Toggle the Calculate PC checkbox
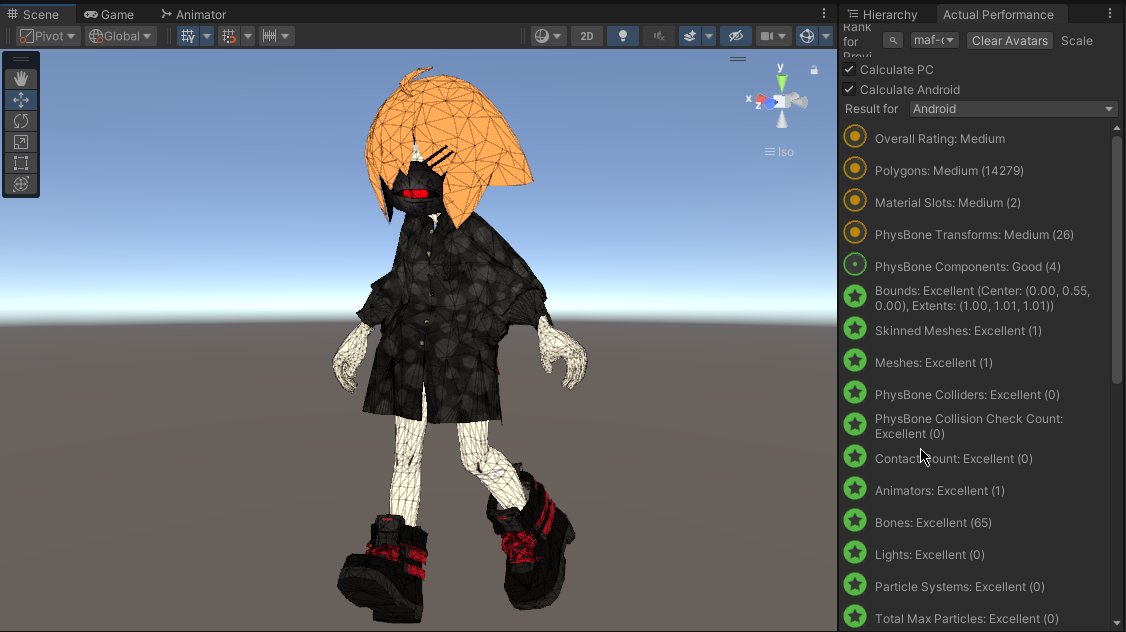1126x632 pixels. click(850, 70)
